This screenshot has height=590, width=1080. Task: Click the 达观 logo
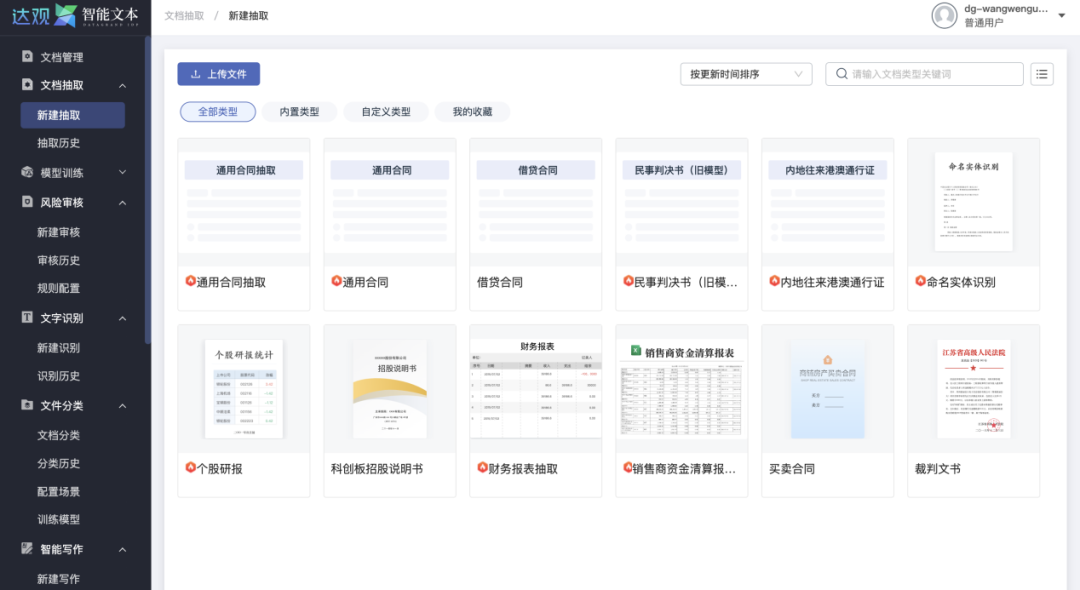74,15
